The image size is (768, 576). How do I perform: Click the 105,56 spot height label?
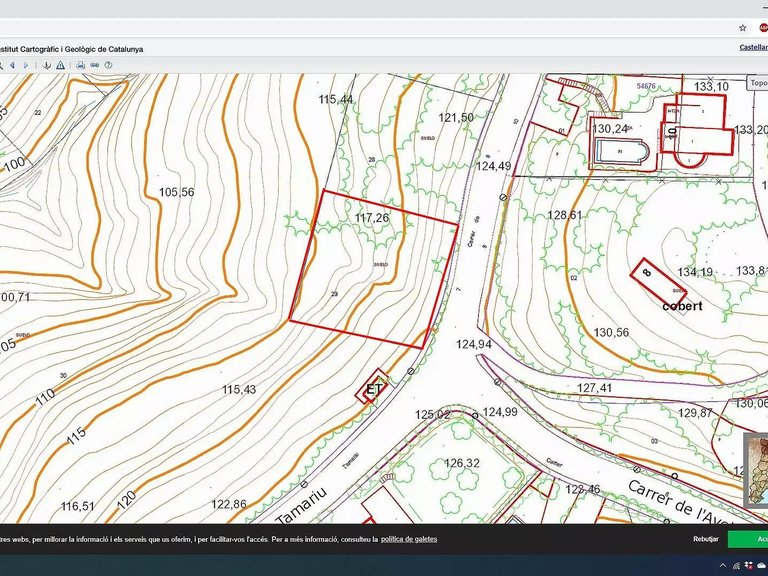(x=176, y=192)
